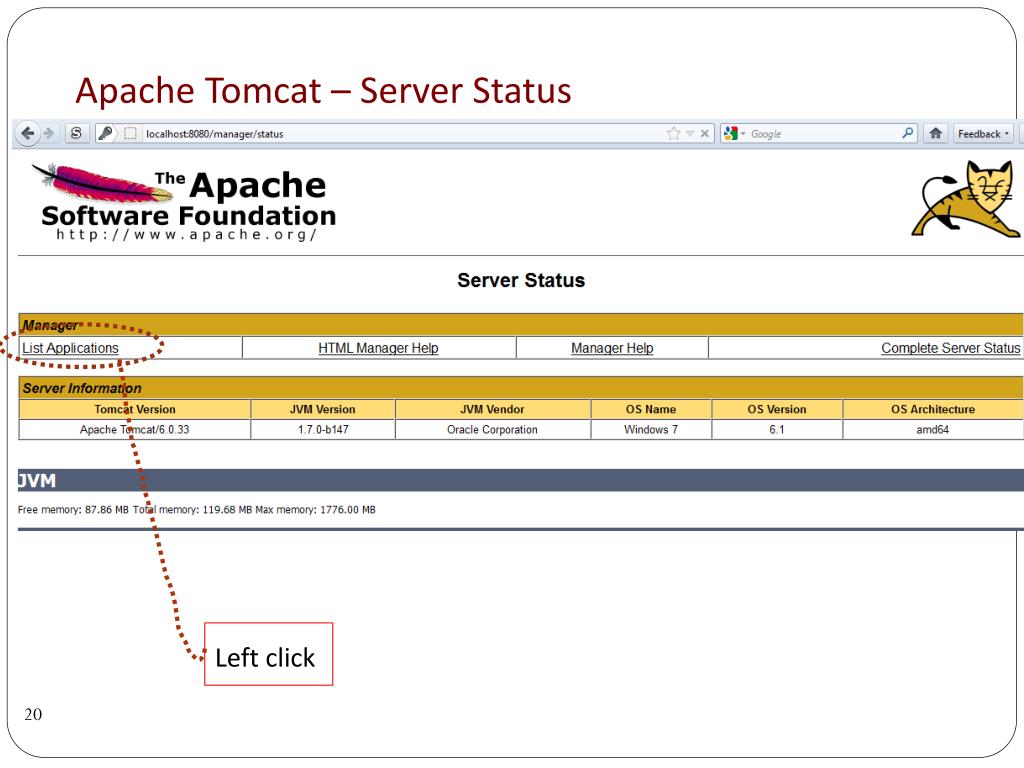Click the key icon beside address bar

coord(105,133)
